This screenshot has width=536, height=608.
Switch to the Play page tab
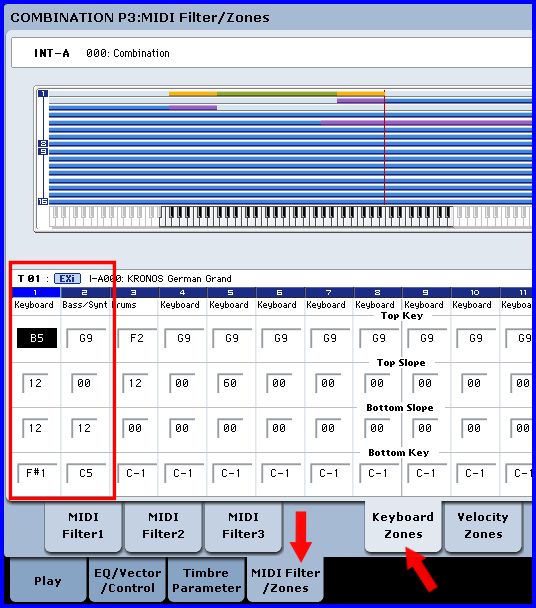pyautogui.click(x=47, y=580)
